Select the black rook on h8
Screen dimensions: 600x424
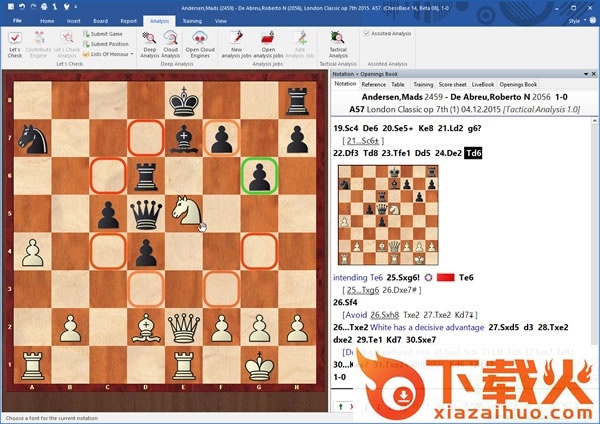(297, 101)
